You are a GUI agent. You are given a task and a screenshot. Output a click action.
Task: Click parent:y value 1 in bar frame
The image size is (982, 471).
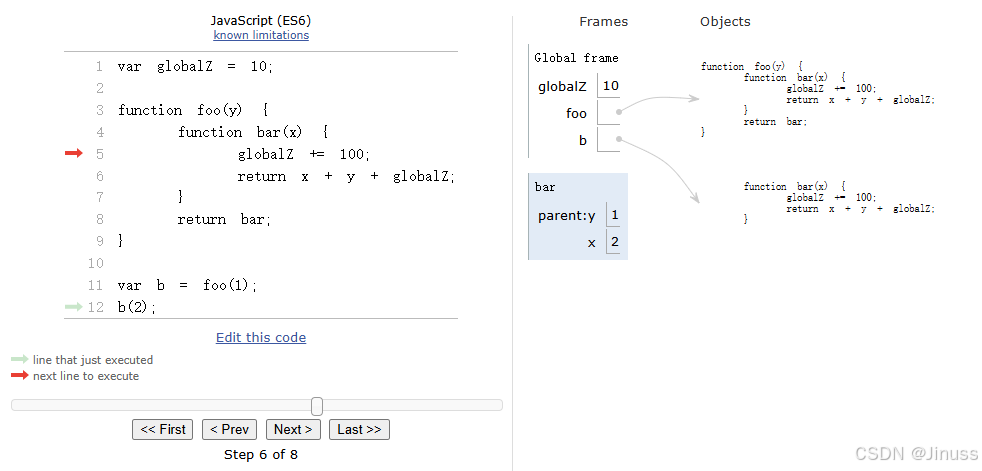coord(614,215)
